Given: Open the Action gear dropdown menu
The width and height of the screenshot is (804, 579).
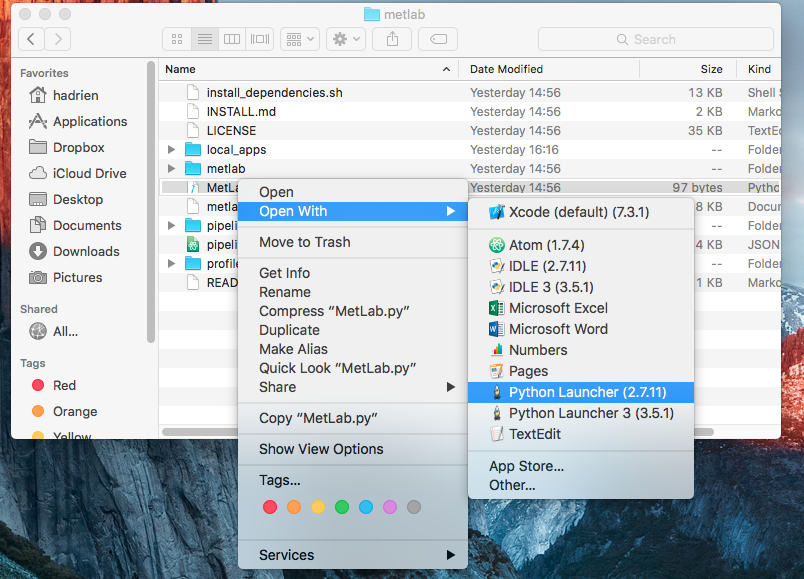Looking at the screenshot, I should click(346, 39).
